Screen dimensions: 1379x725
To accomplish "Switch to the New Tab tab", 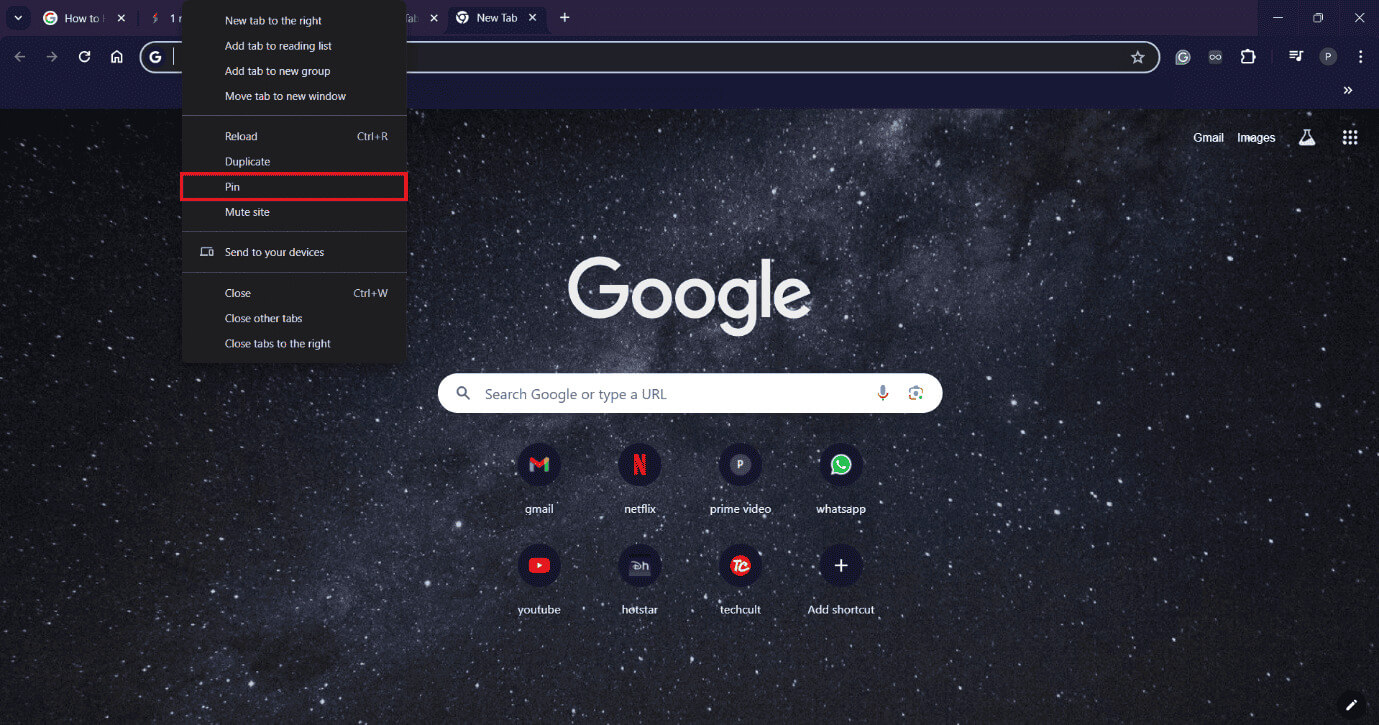I will tap(497, 18).
